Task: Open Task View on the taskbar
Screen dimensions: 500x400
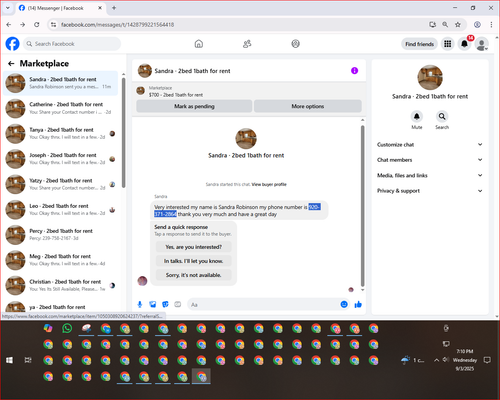Action: [x=28, y=360]
